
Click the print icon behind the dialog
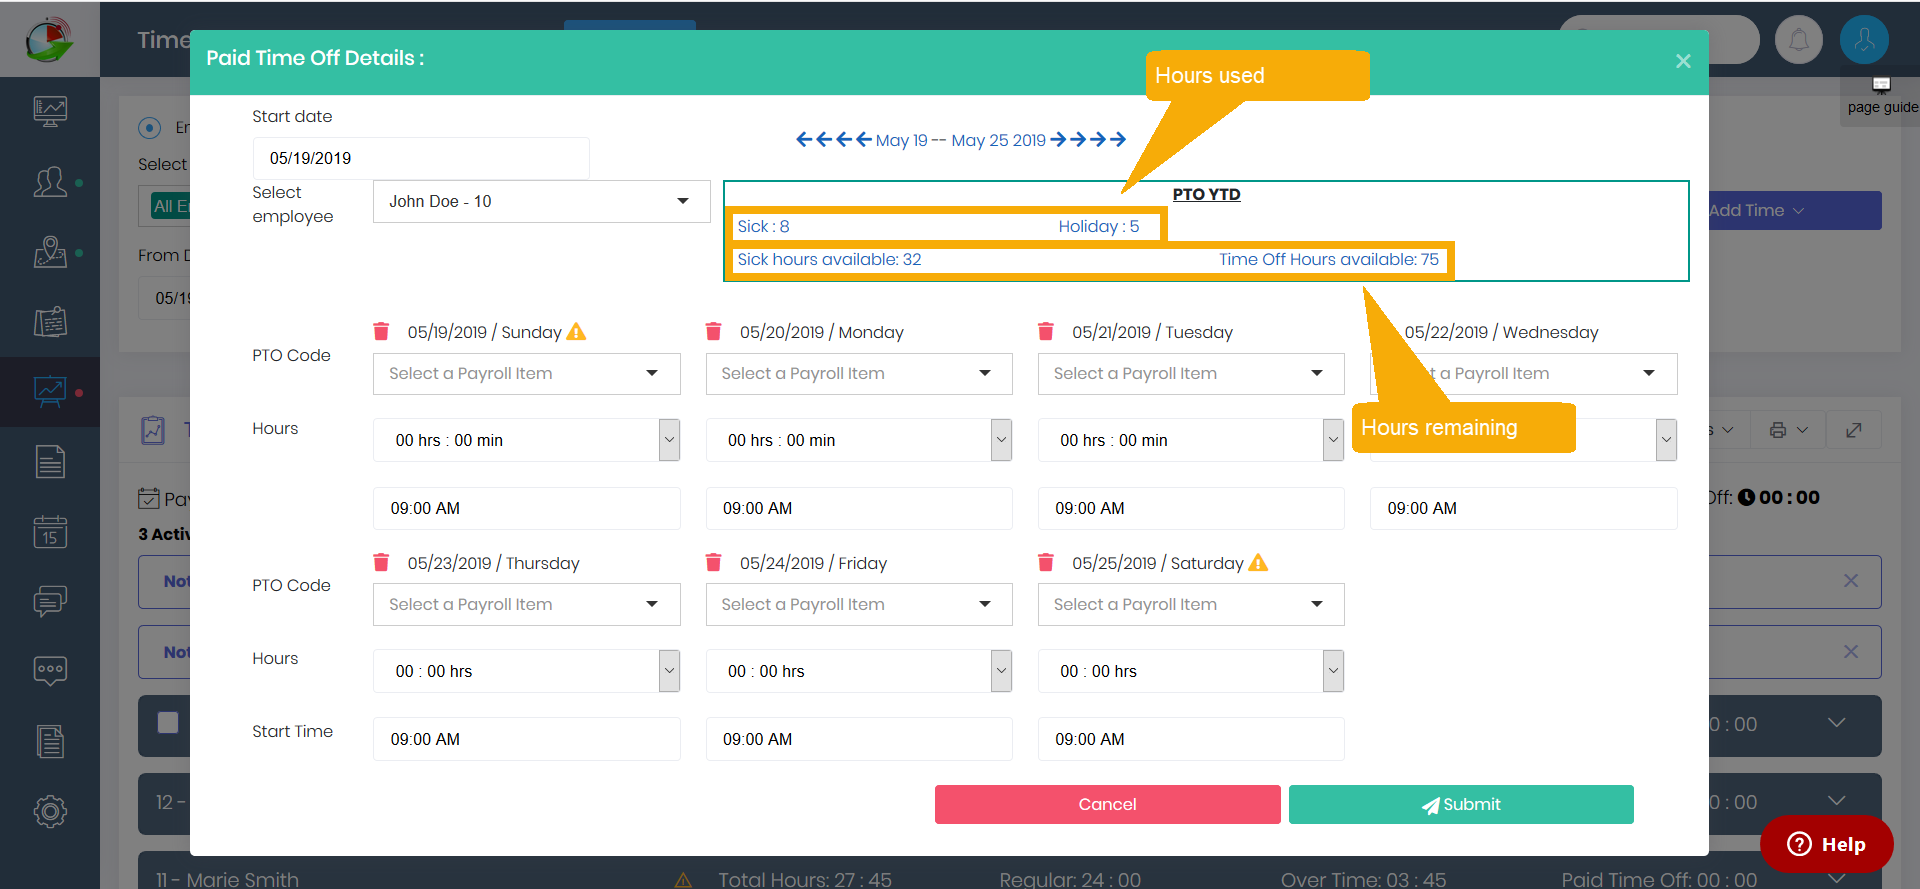(x=1777, y=430)
